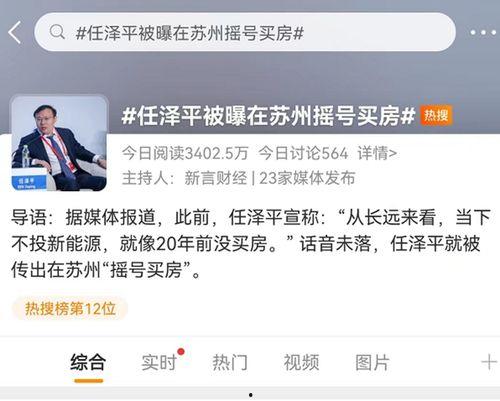This screenshot has height=401, width=500.
Task: View 23家媒体发布 media list
Action: tap(307, 178)
